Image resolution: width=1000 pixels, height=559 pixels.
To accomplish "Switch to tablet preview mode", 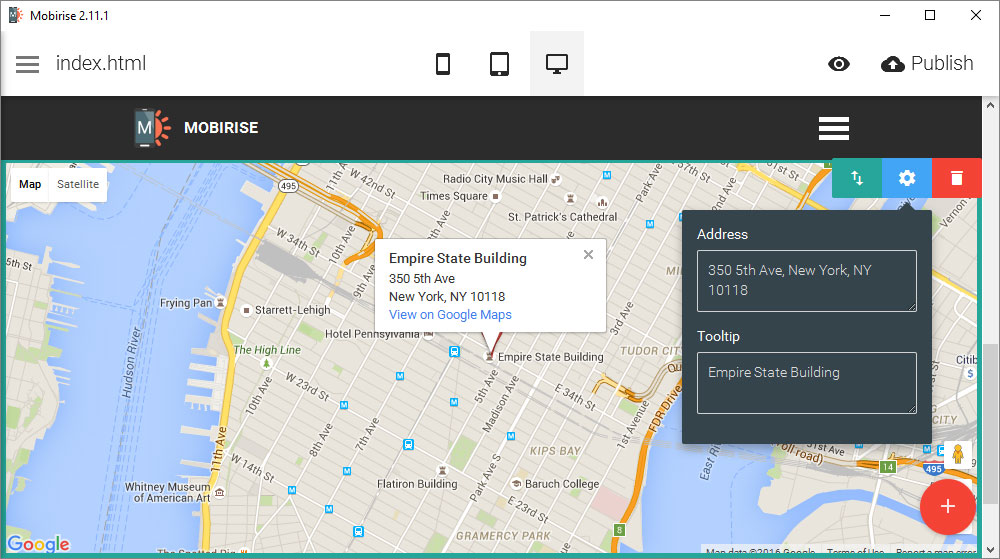I will [x=500, y=64].
